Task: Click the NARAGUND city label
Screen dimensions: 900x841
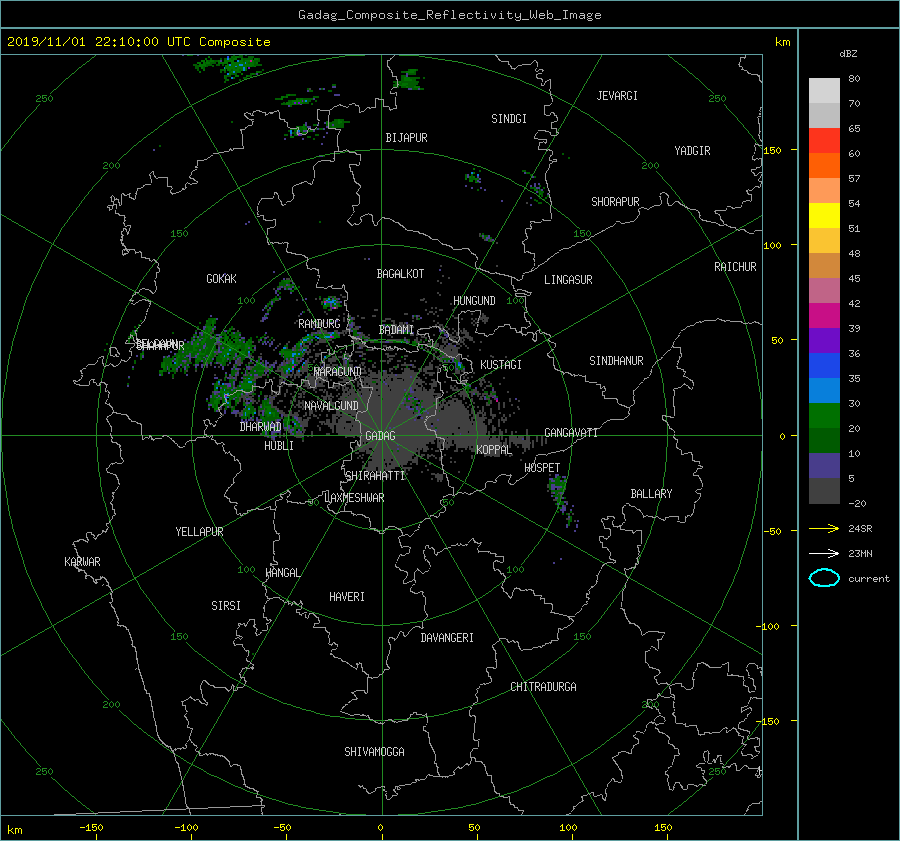Action: click(x=338, y=372)
